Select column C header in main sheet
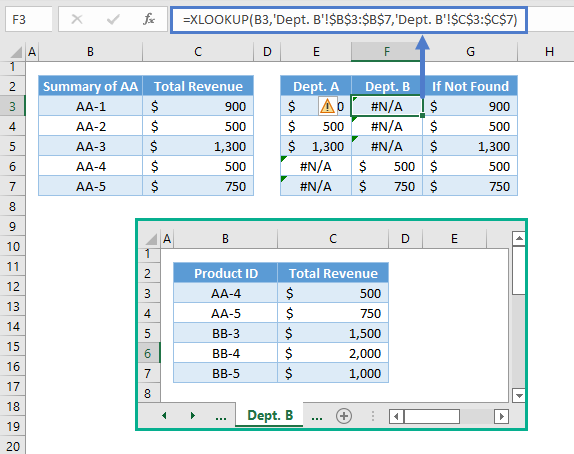Image resolution: width=574 pixels, height=454 pixels. click(x=198, y=52)
